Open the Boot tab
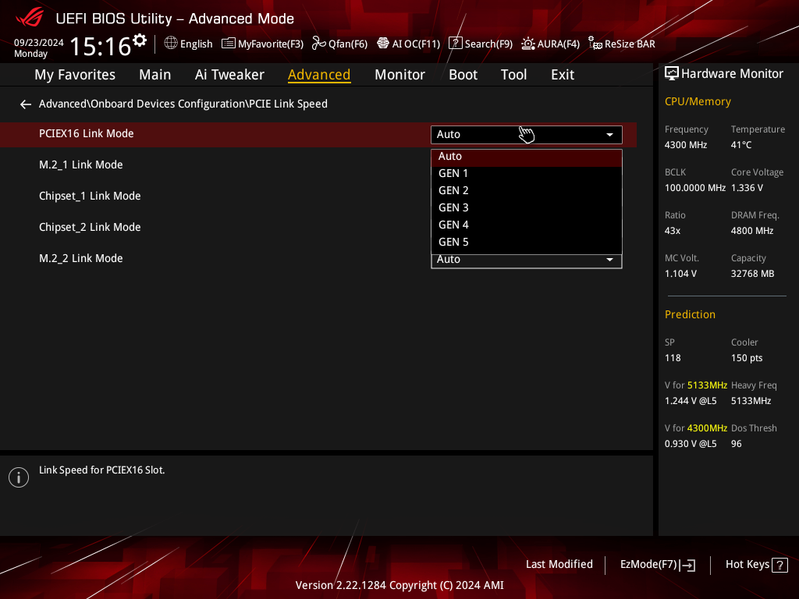 click(x=463, y=75)
